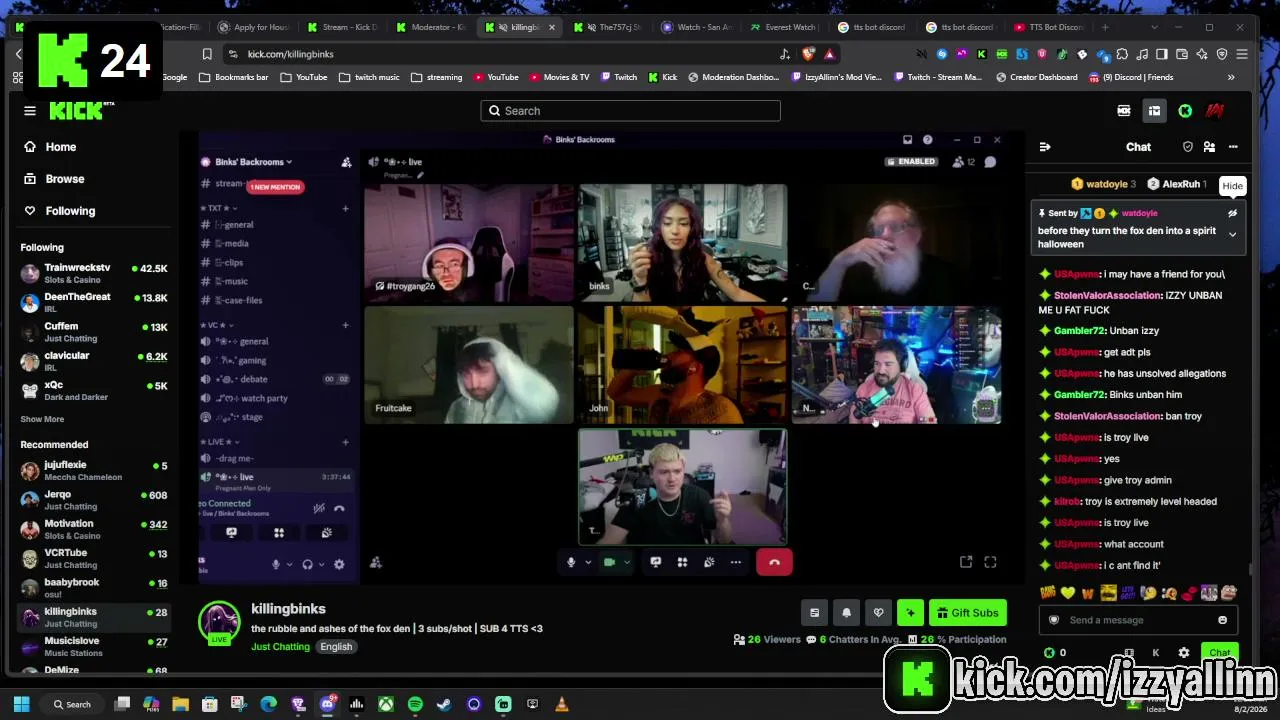
Task: Open Spotify from the Windows taskbar
Action: (415, 704)
